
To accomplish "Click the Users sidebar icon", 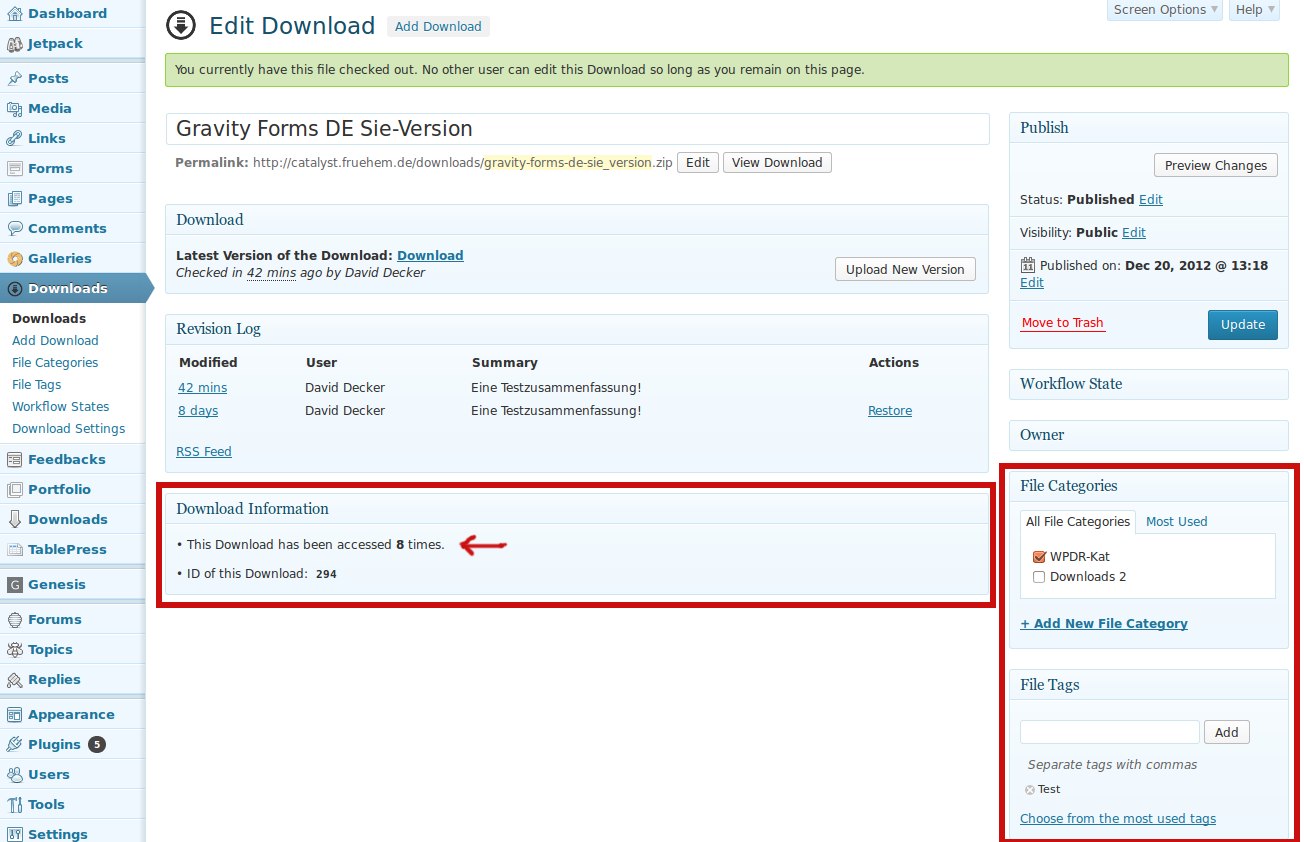I will coord(15,775).
